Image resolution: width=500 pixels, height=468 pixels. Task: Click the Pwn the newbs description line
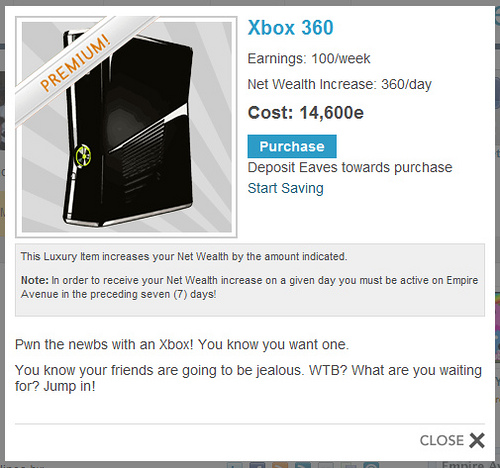(x=182, y=344)
